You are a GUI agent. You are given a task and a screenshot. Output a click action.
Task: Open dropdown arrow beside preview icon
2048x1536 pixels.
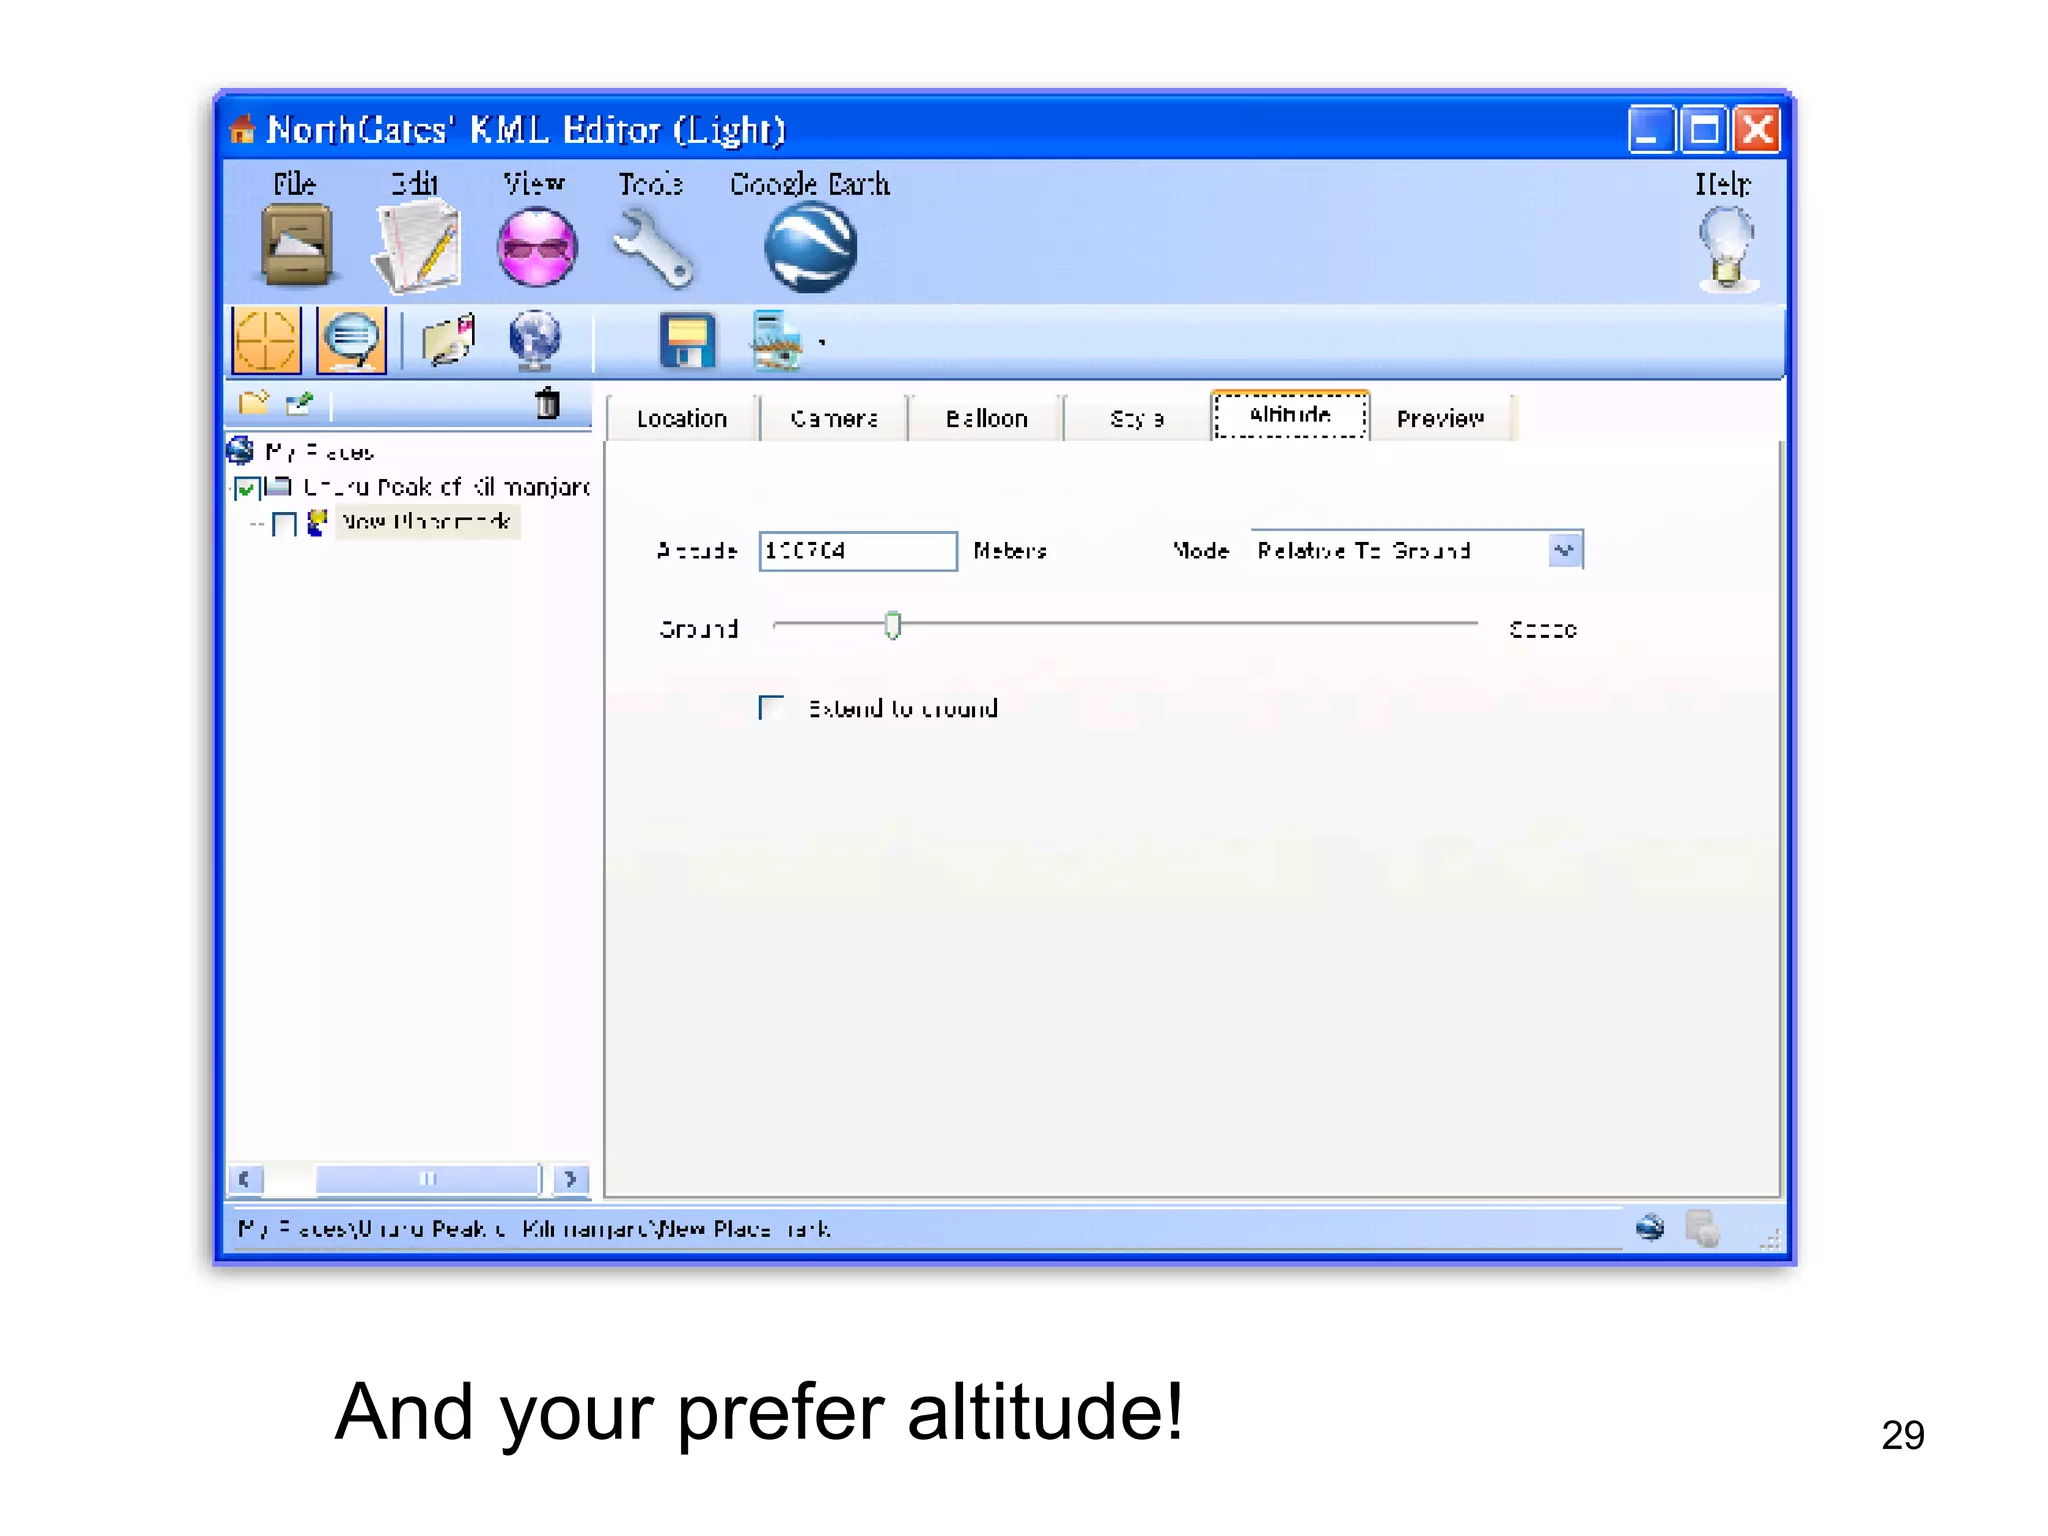click(822, 343)
